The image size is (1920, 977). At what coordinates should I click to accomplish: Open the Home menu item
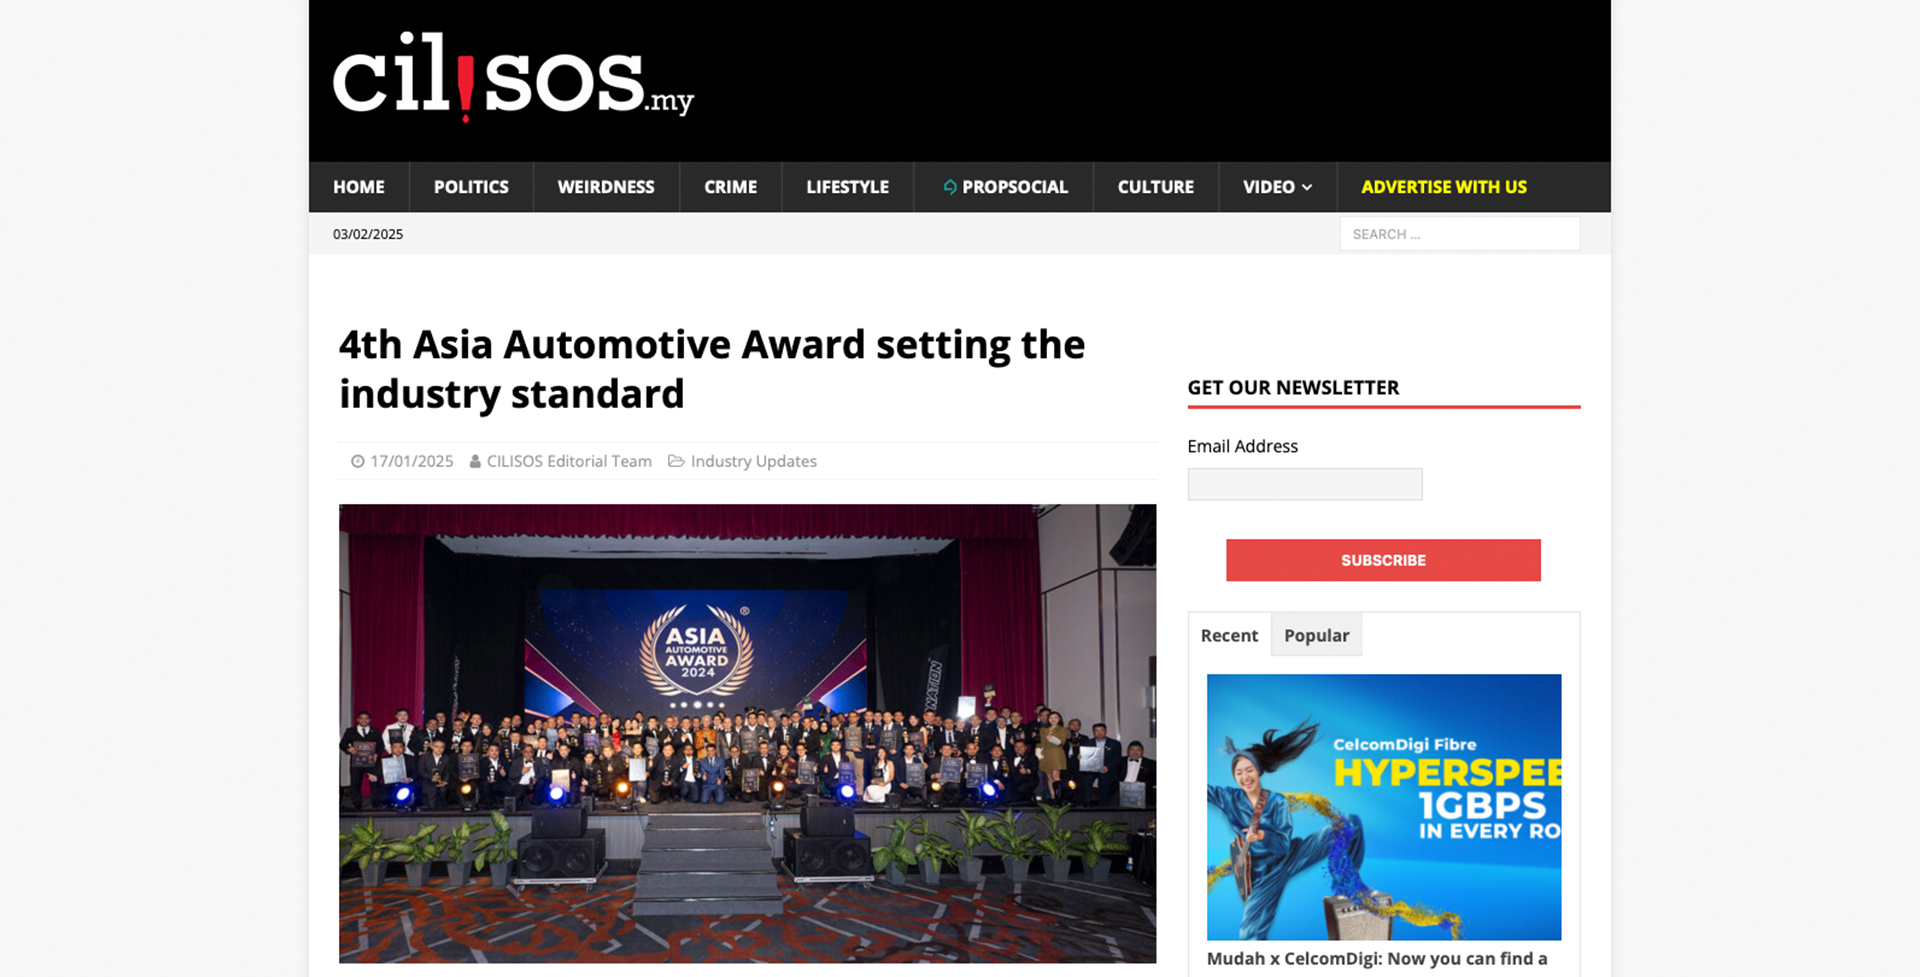[x=358, y=187]
